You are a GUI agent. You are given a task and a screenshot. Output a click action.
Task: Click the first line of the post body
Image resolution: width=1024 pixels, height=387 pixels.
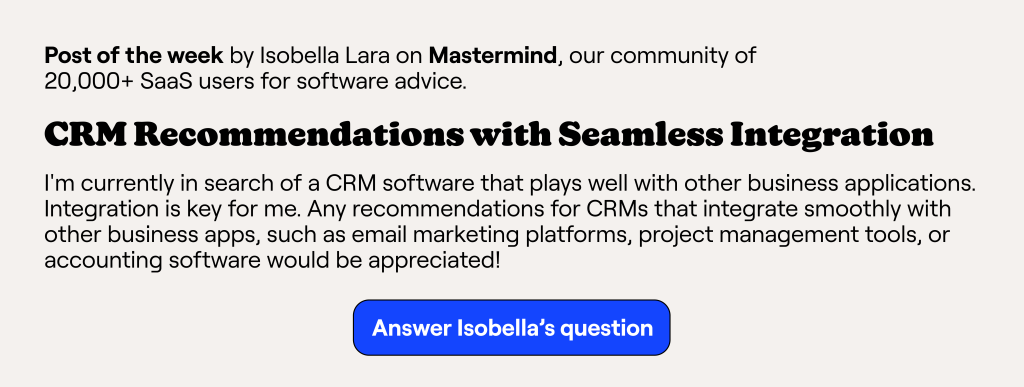click(x=510, y=184)
